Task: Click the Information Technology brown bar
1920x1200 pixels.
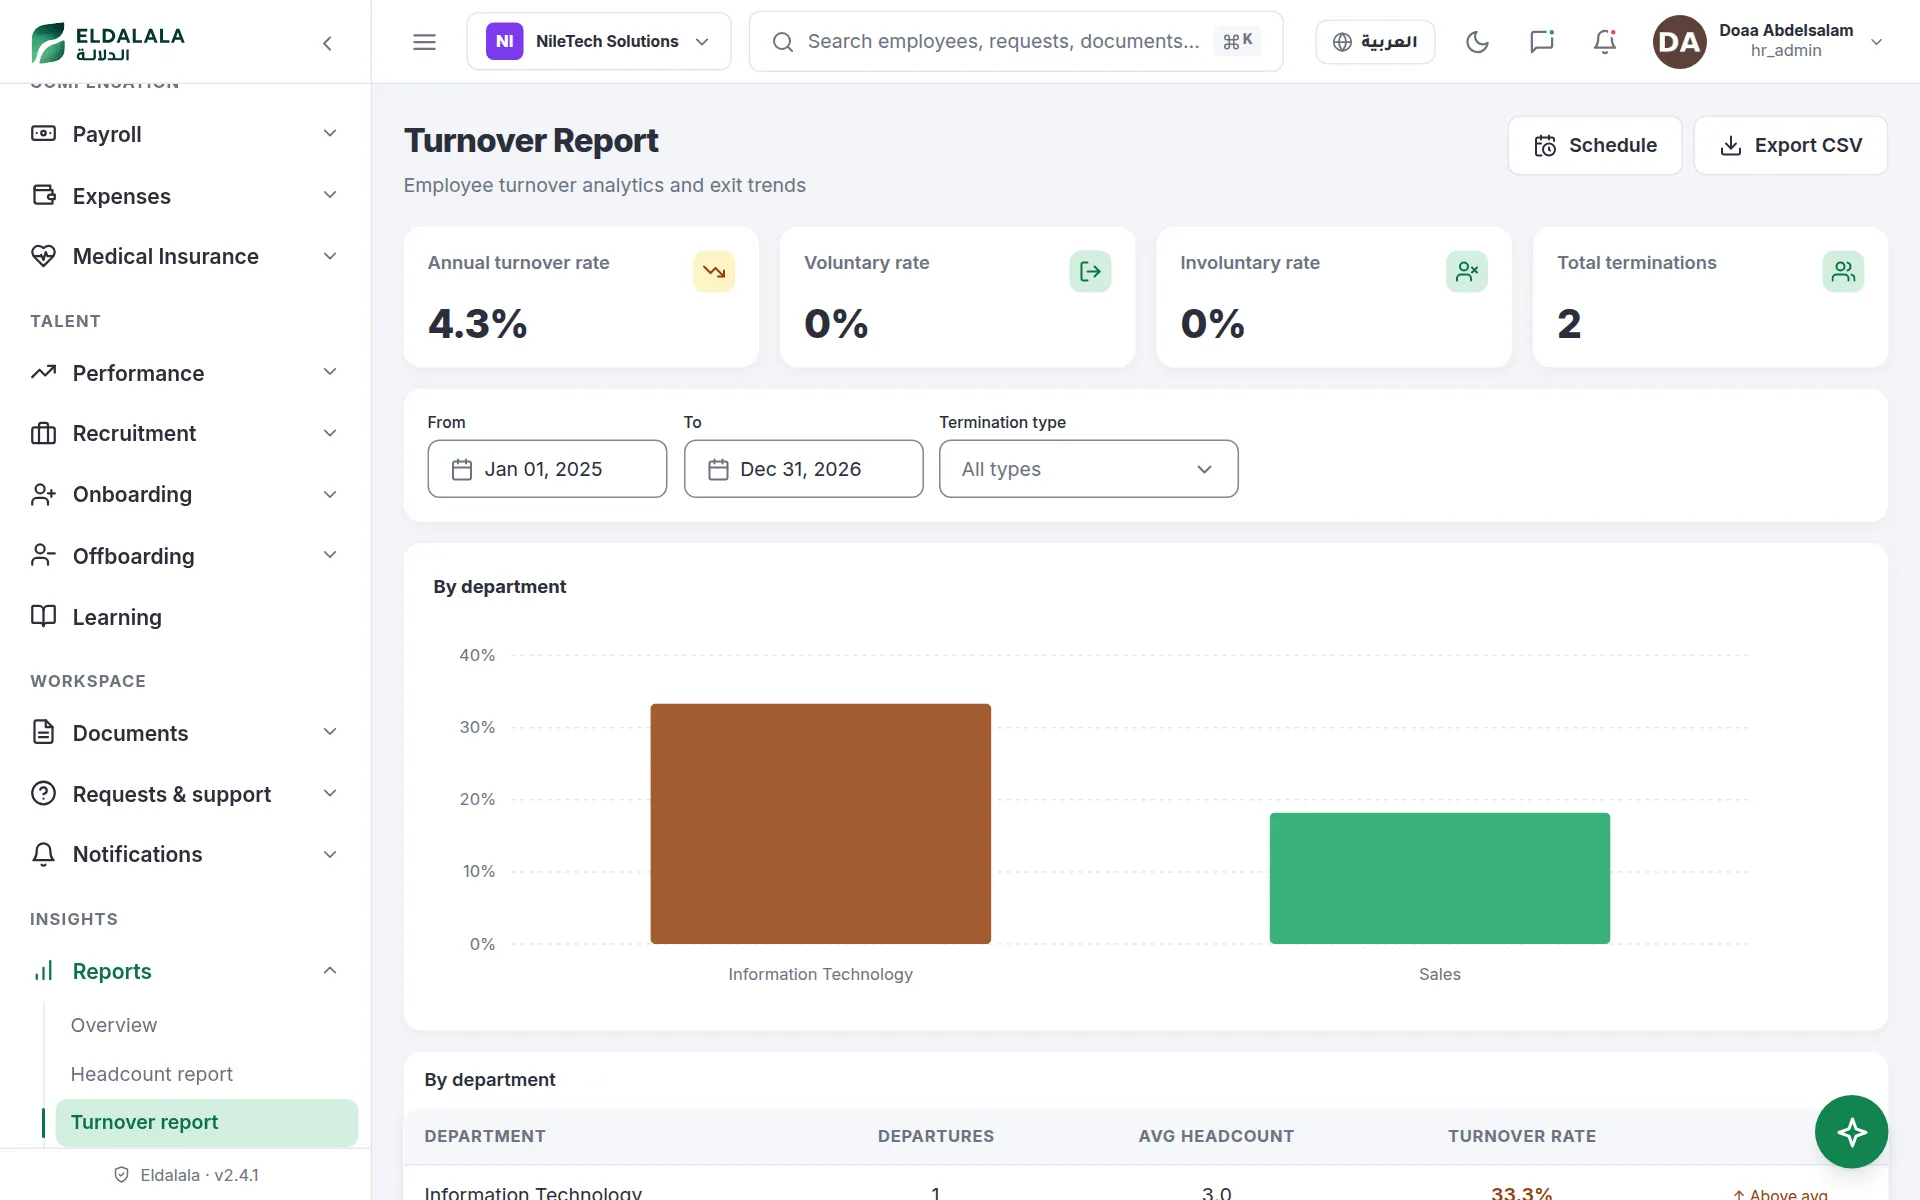Action: 820,824
